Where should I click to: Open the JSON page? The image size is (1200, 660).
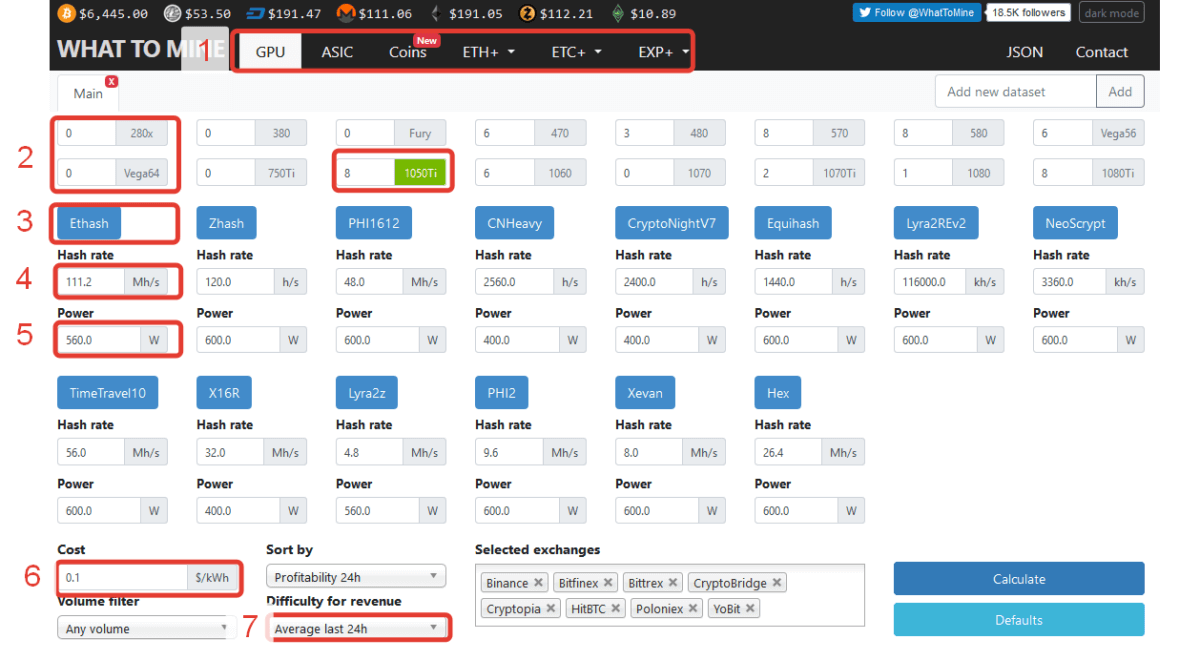pyautogui.click(x=1024, y=52)
